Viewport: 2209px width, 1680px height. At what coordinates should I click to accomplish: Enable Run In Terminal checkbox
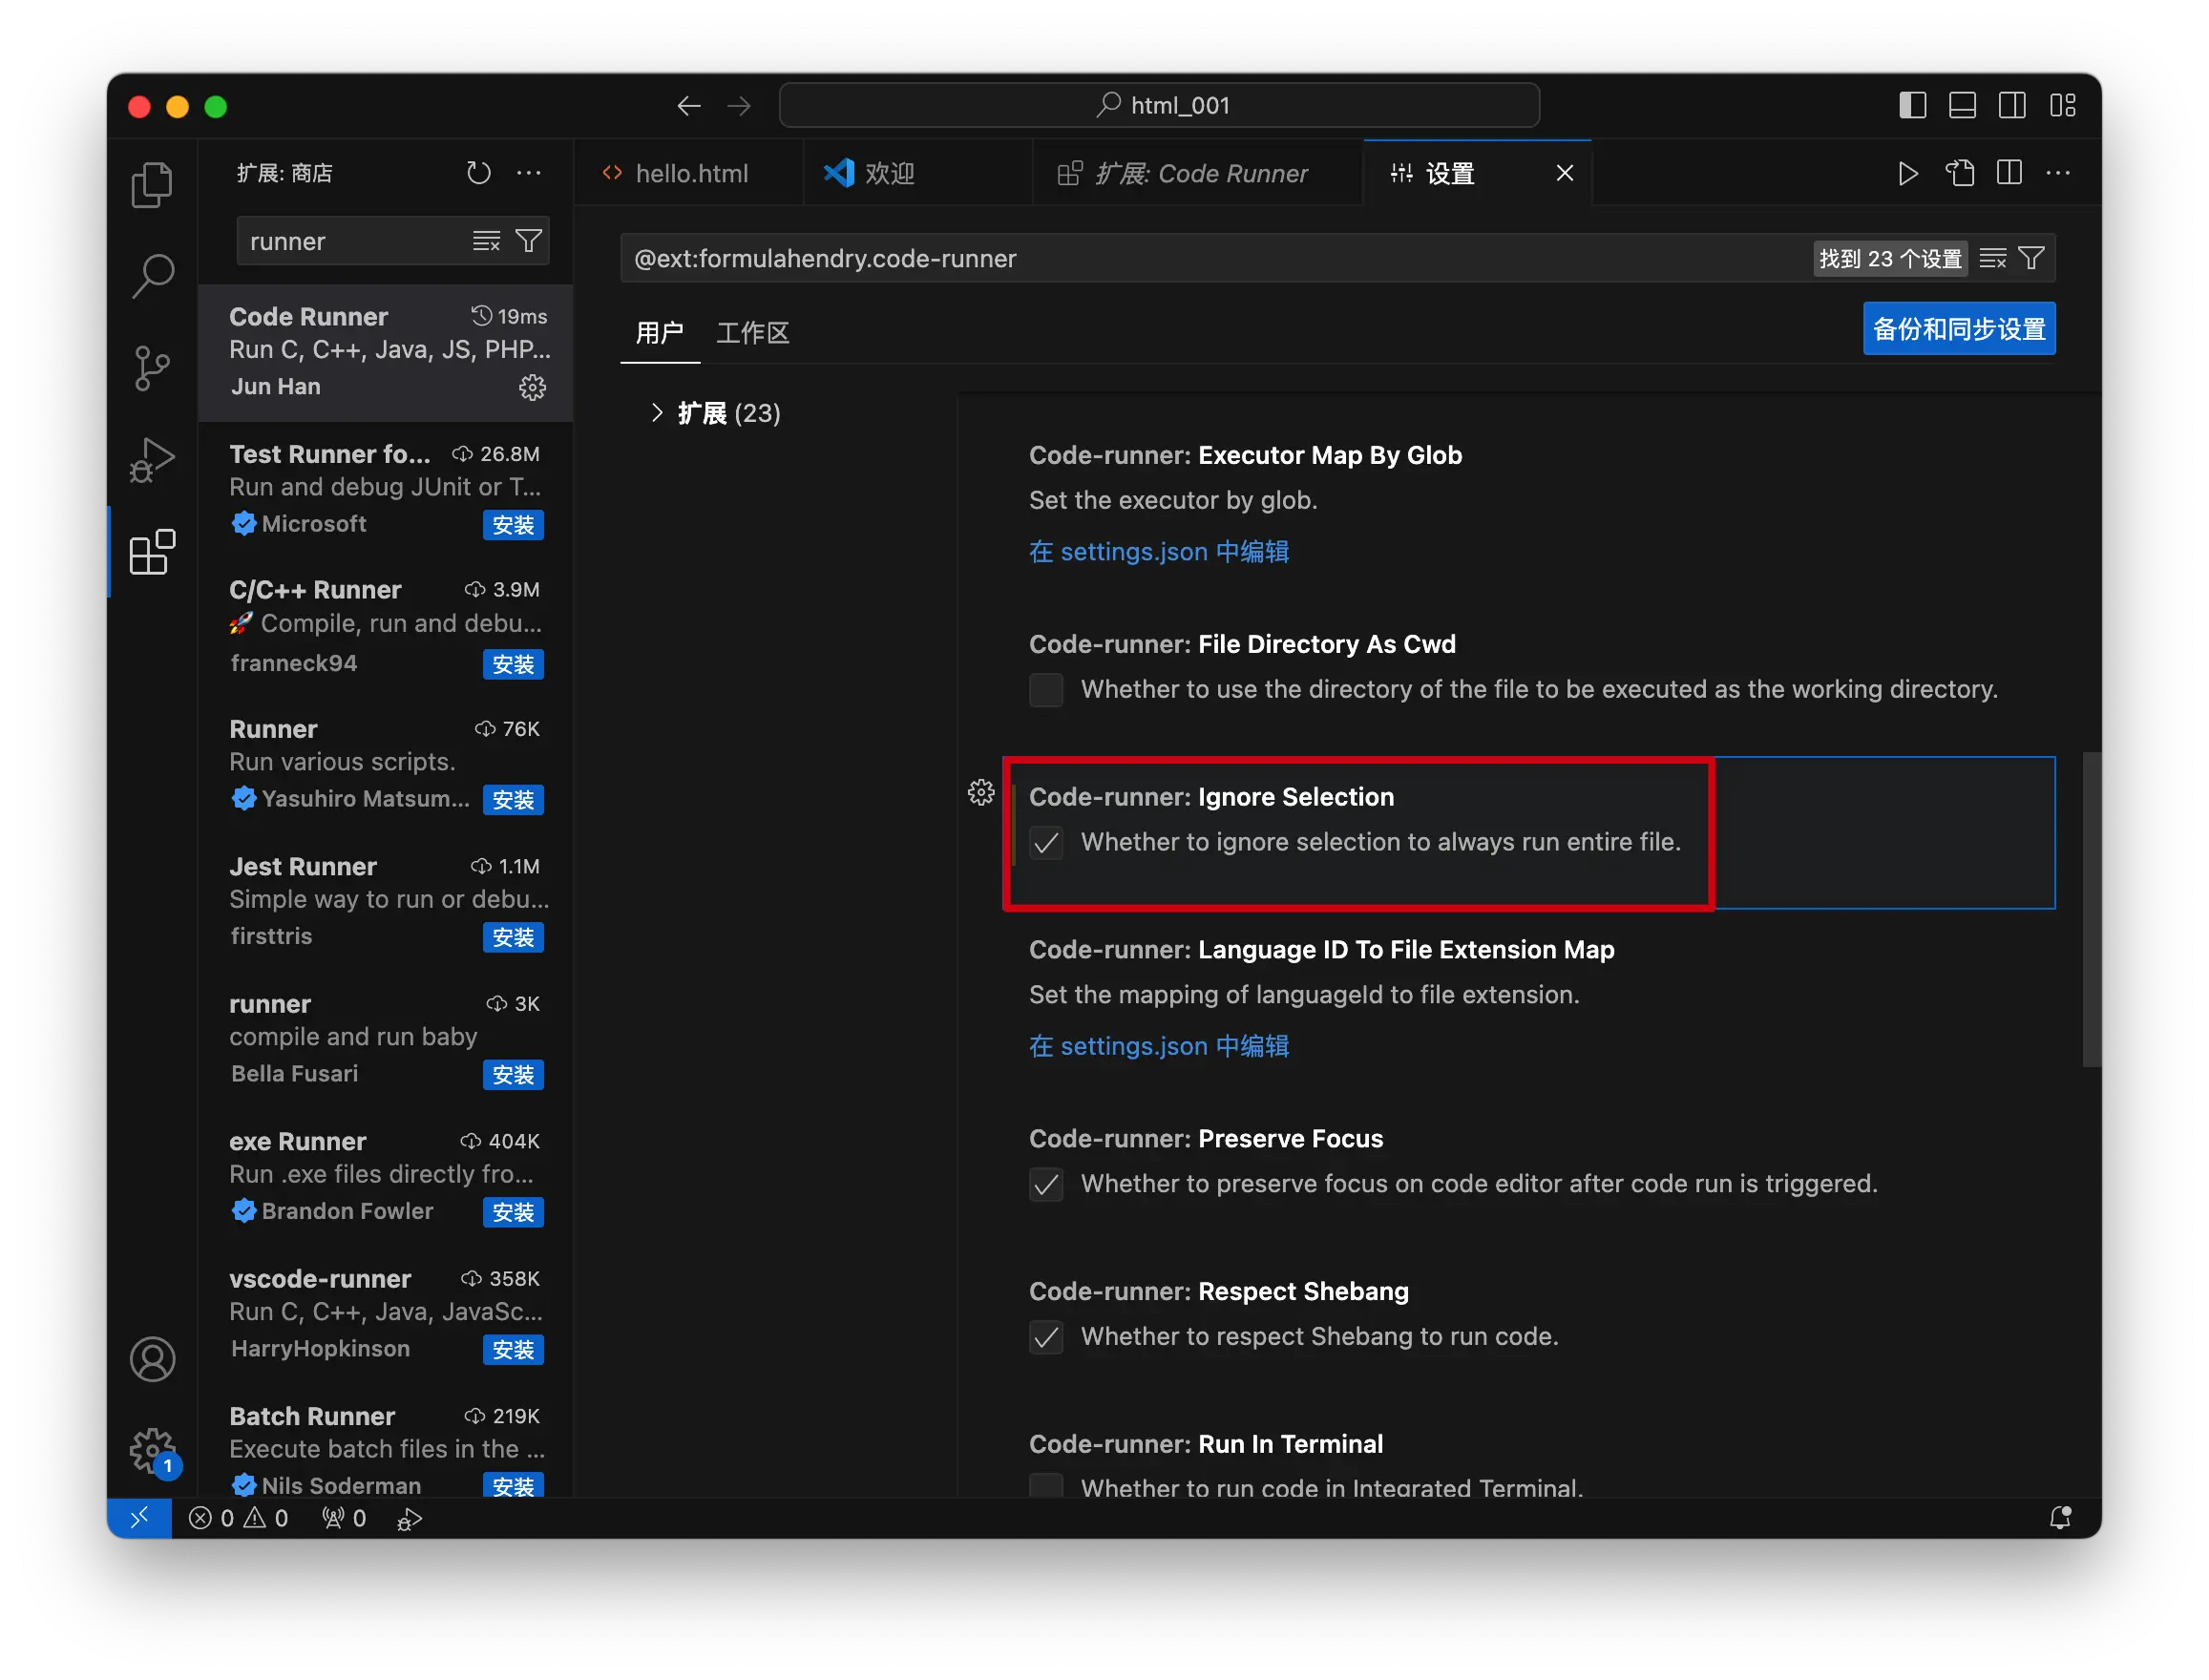[x=1046, y=1485]
